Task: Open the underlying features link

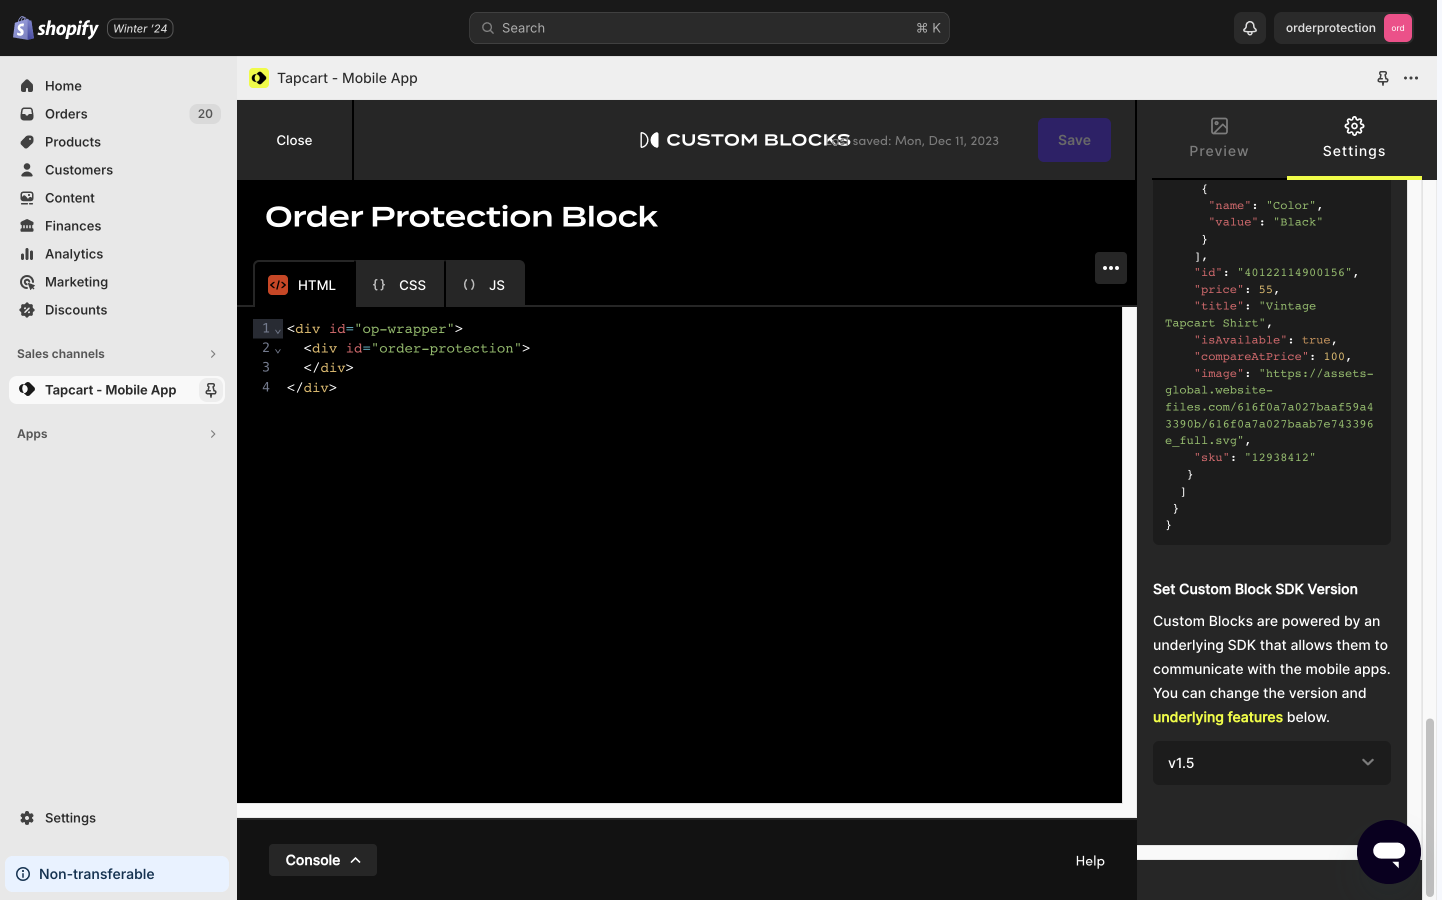Action: tap(1218, 717)
